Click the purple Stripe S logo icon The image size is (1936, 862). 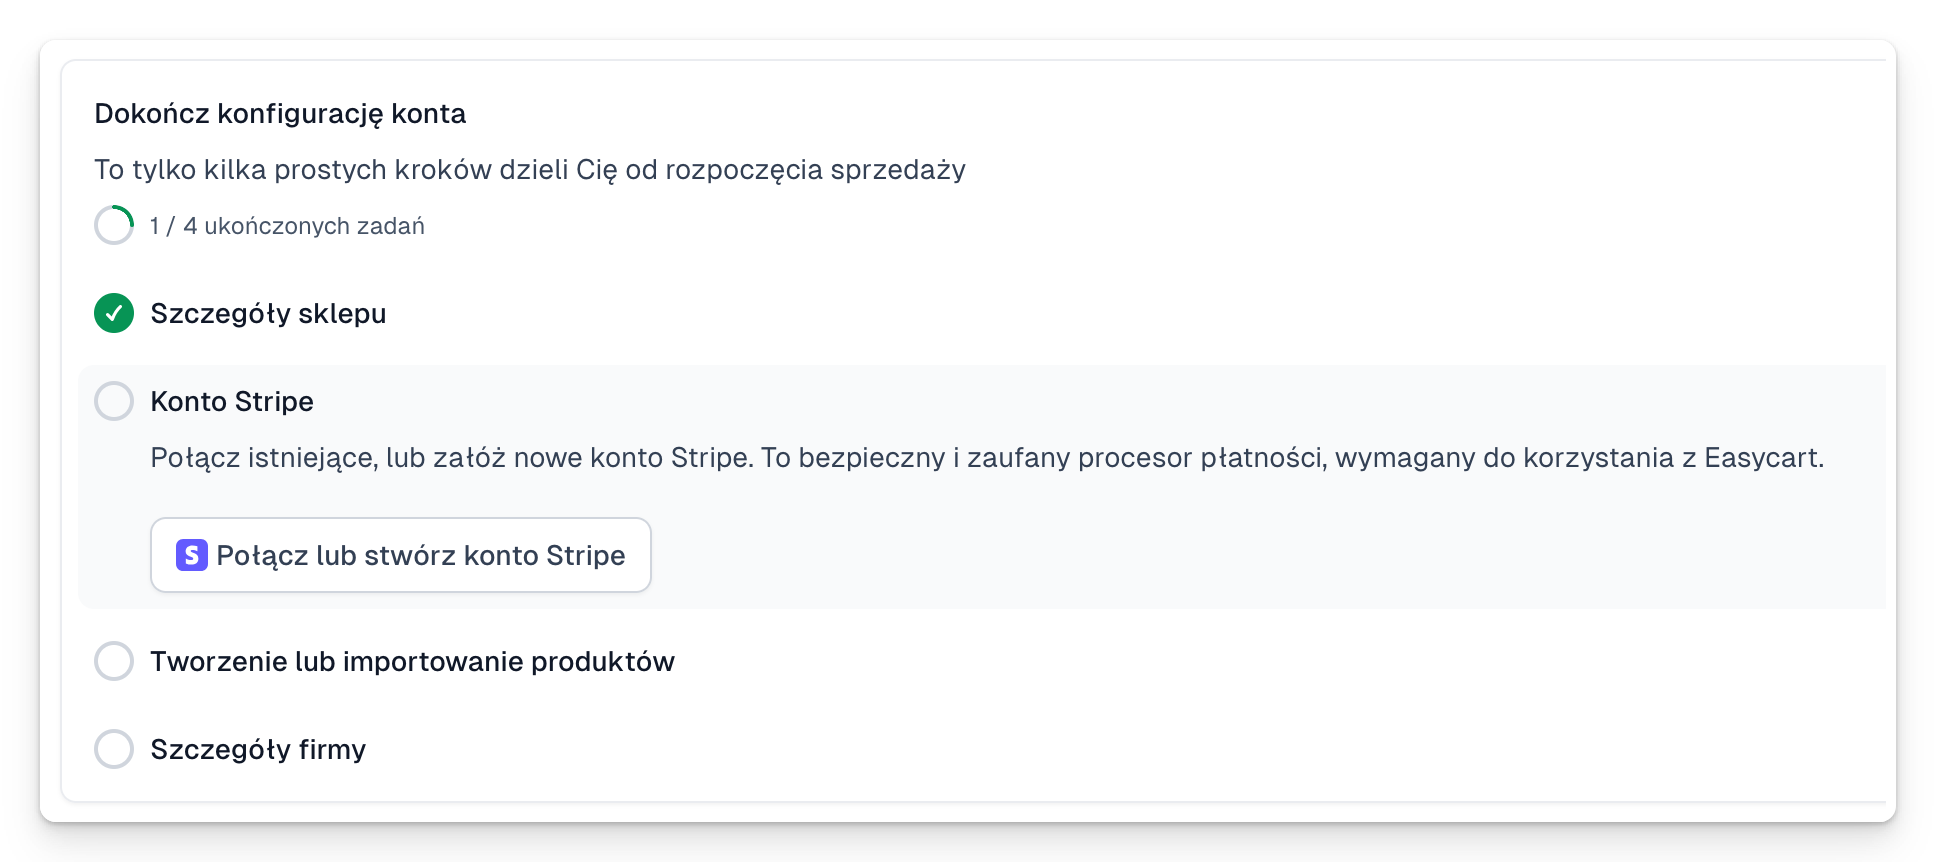(x=192, y=555)
